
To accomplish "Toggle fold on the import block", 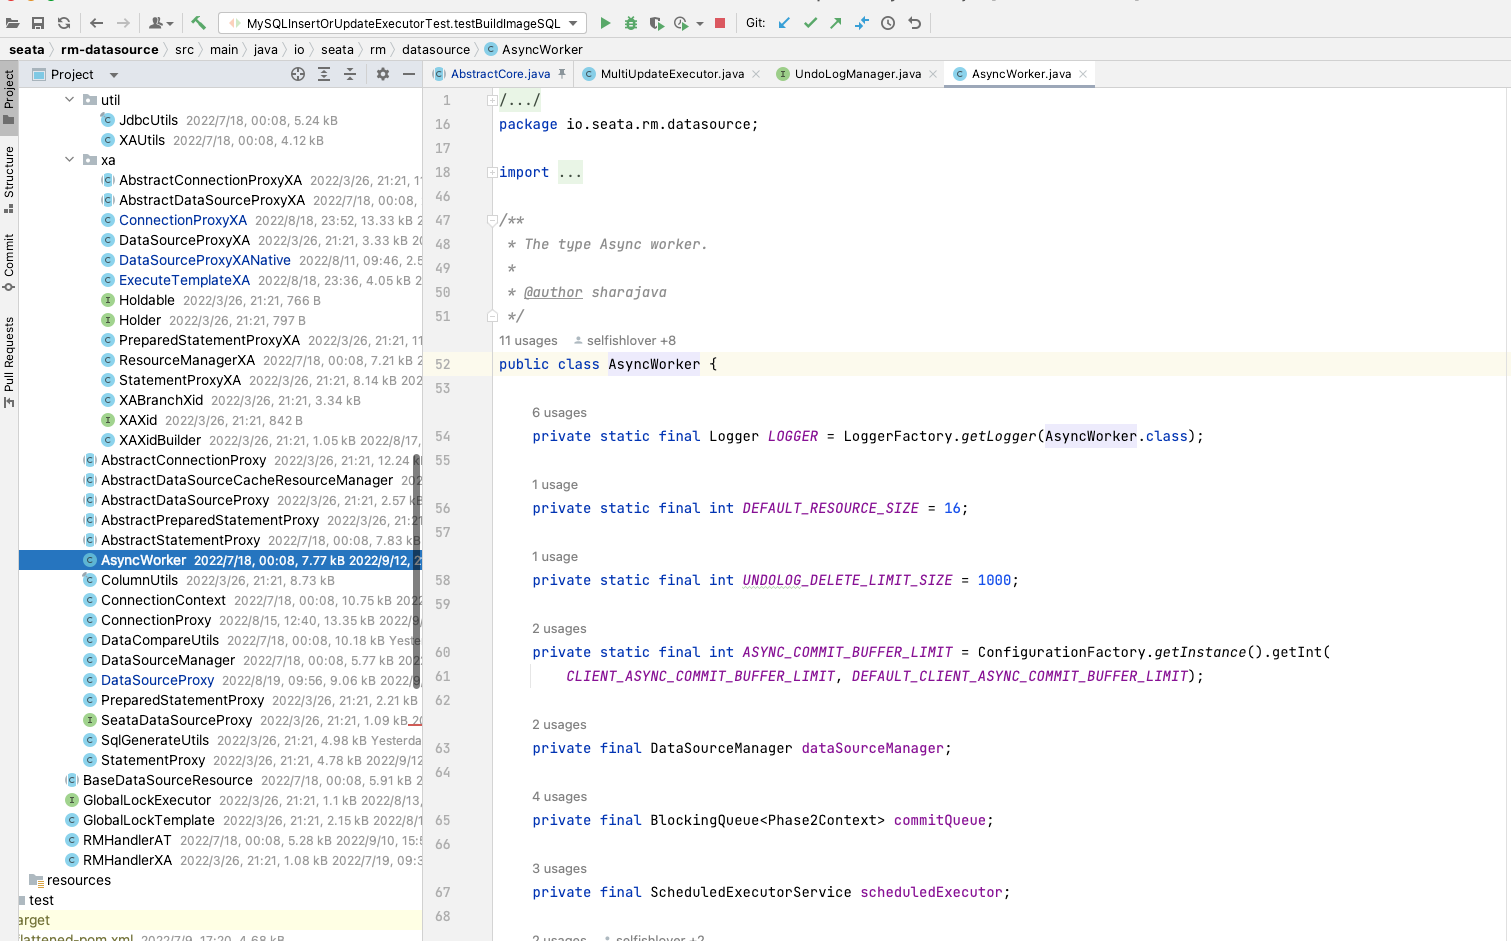I will point(492,172).
